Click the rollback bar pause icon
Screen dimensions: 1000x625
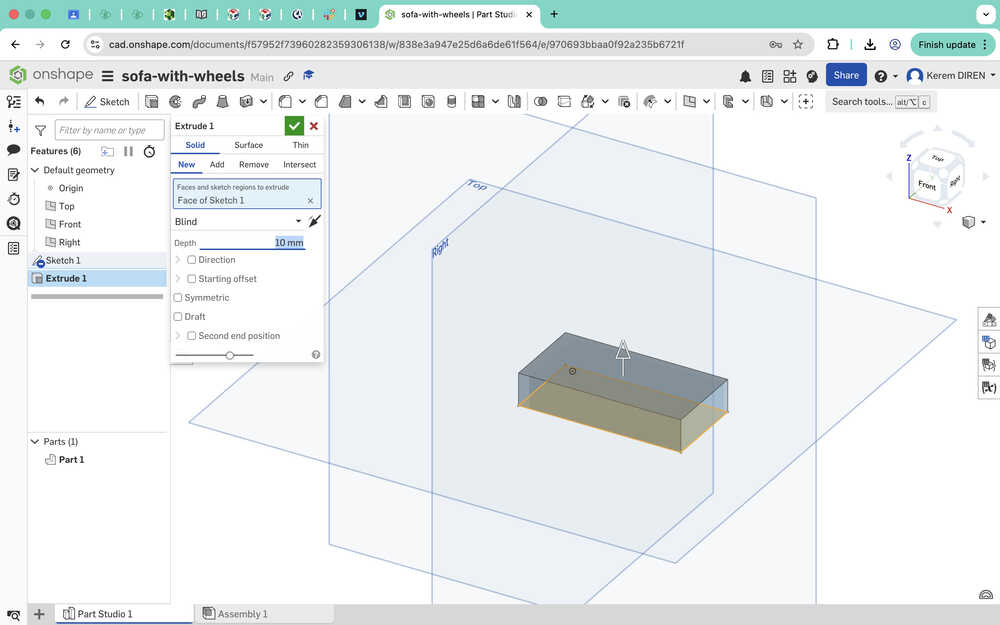point(128,151)
